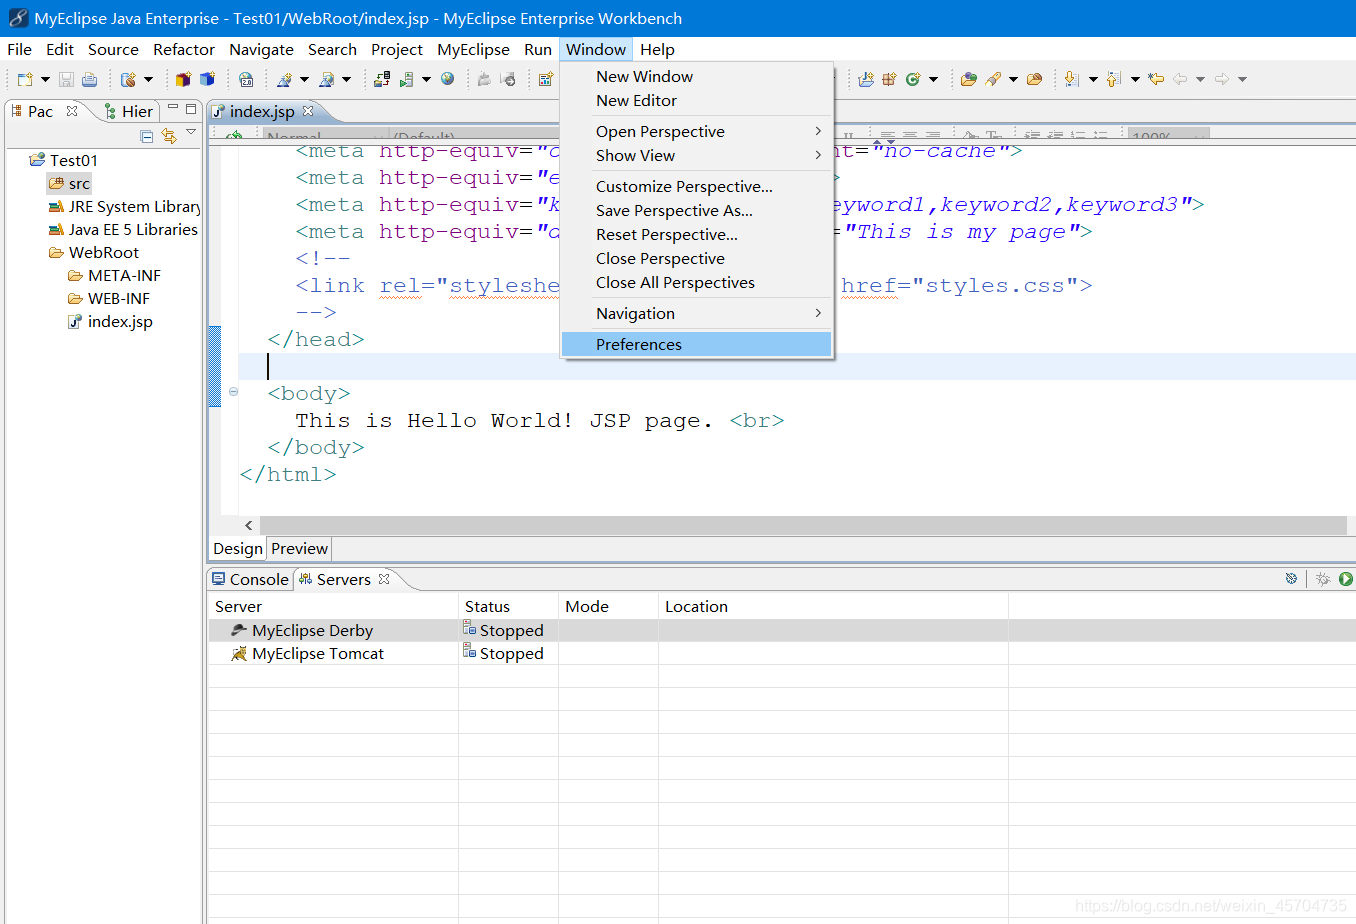This screenshot has height=924, width=1356.
Task: Open the Help menu
Action: pos(657,49)
